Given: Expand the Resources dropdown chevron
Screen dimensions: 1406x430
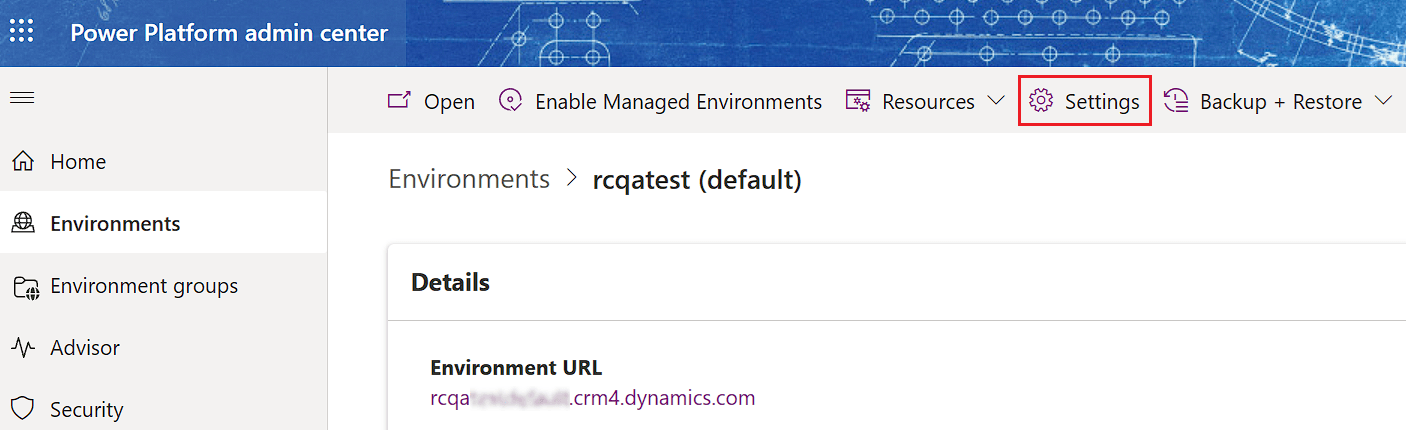Looking at the screenshot, I should tap(995, 101).
